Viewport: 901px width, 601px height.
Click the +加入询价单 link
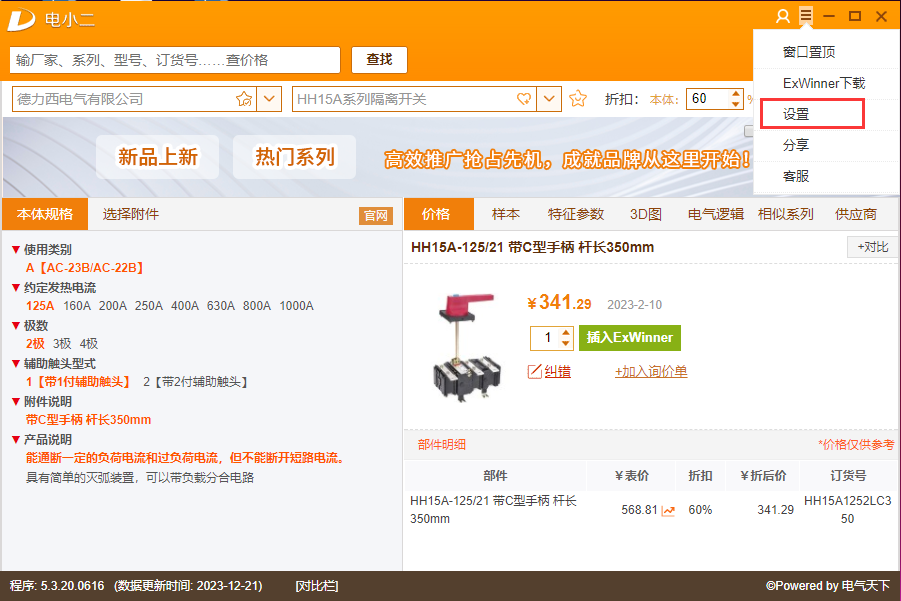coord(651,372)
